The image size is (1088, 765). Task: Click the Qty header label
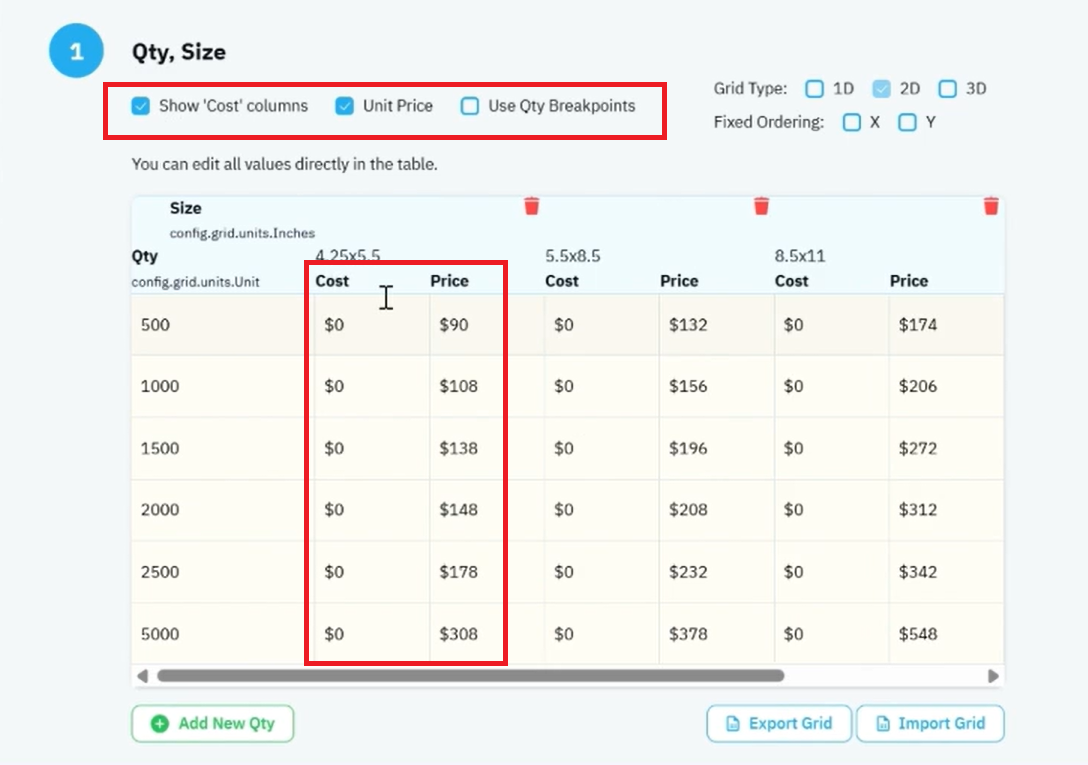pos(144,256)
